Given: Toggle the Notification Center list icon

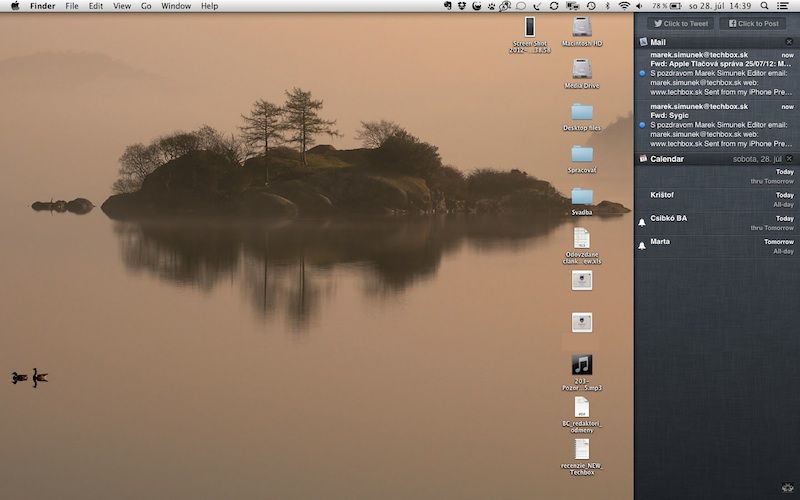Looking at the screenshot, I should (x=782, y=6).
